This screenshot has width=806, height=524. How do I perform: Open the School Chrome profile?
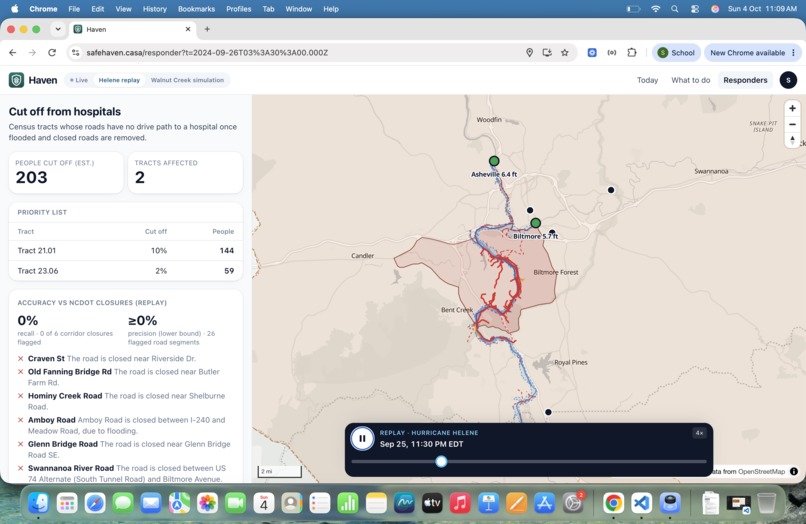coord(676,52)
